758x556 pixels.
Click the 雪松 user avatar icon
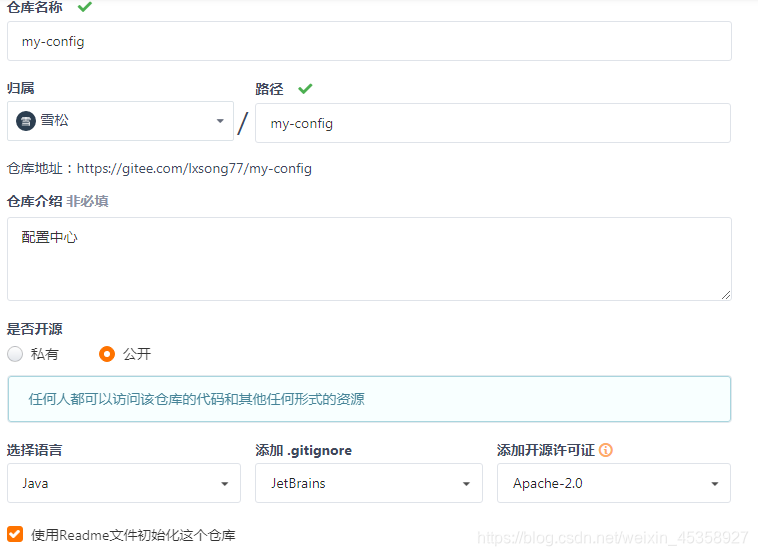tap(26, 121)
